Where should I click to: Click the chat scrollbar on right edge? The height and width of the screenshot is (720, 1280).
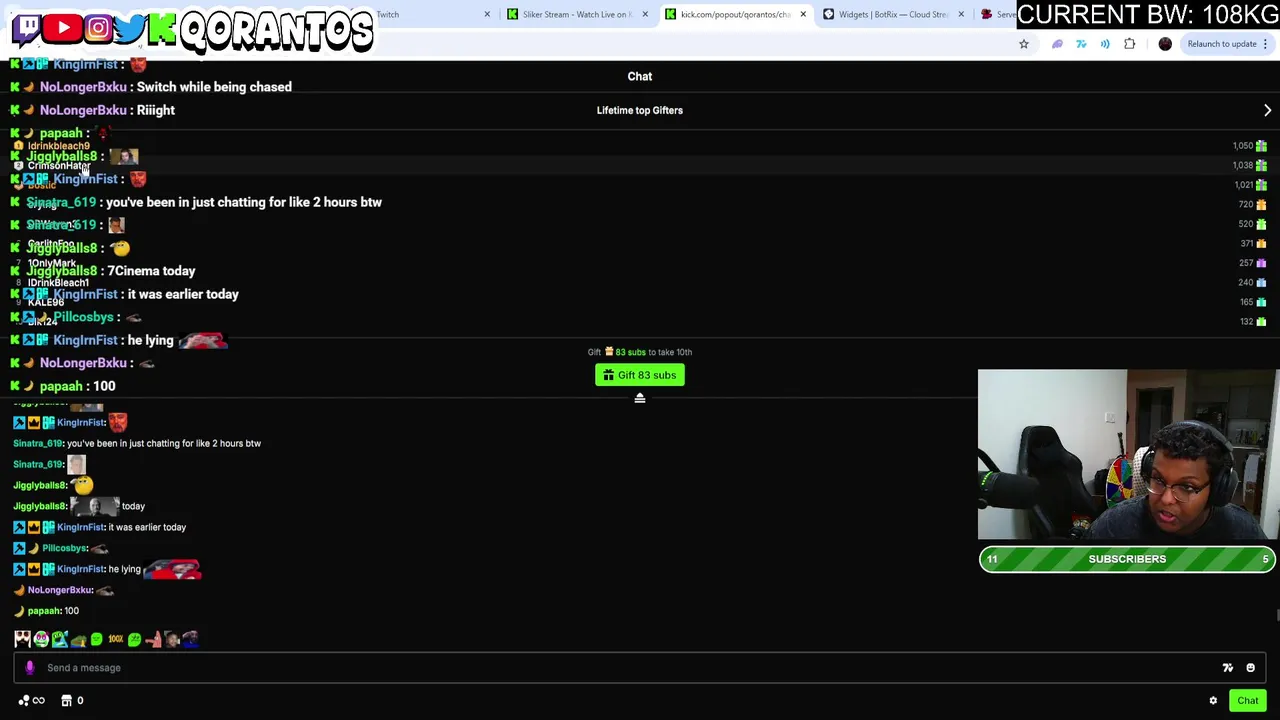coord(1277,617)
